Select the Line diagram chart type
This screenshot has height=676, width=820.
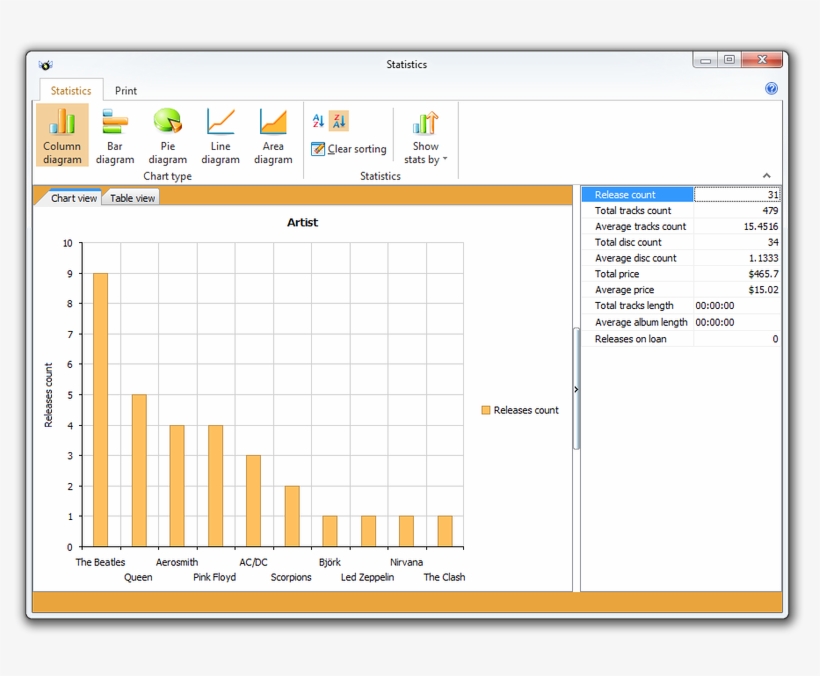(220, 135)
